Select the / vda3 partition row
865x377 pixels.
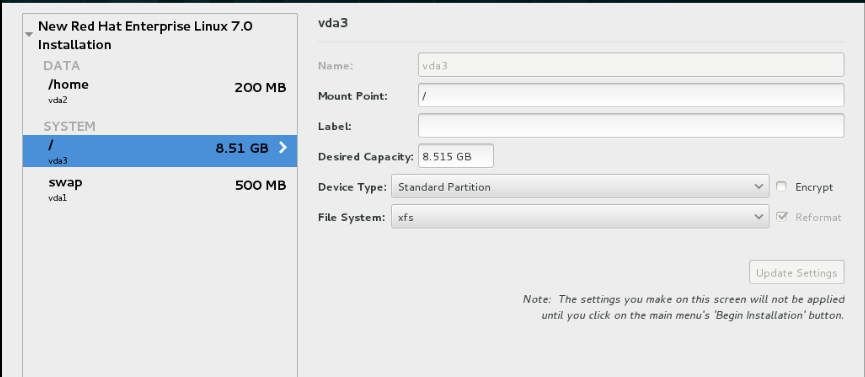[x=160, y=151]
